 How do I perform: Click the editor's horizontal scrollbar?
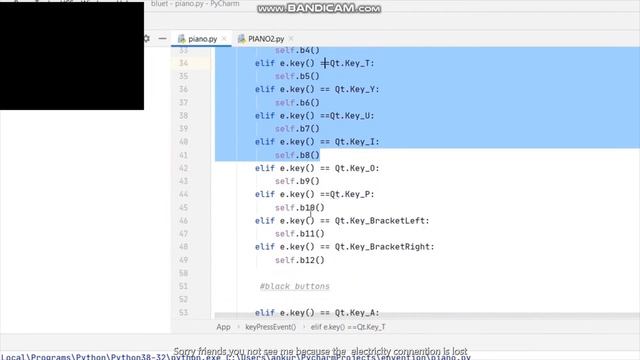pos(427,316)
